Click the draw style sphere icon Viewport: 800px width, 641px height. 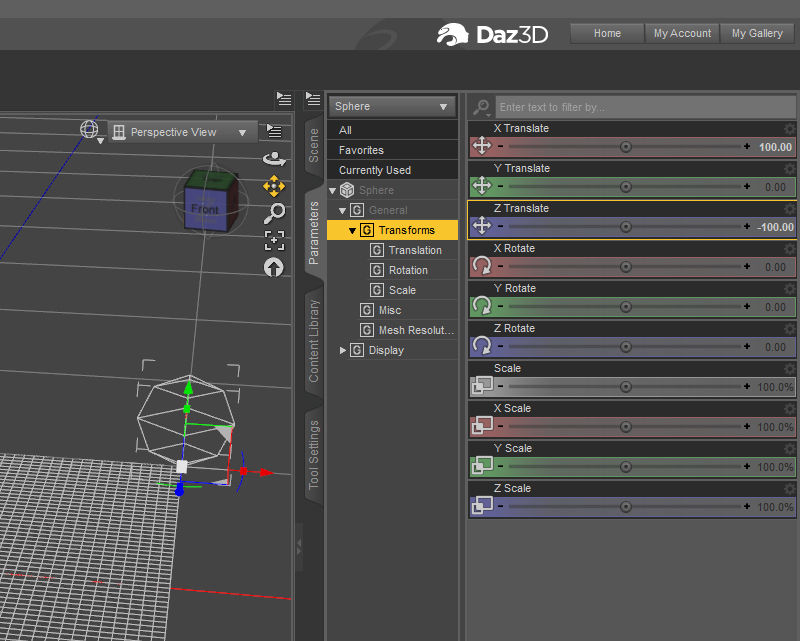pyautogui.click(x=89, y=130)
